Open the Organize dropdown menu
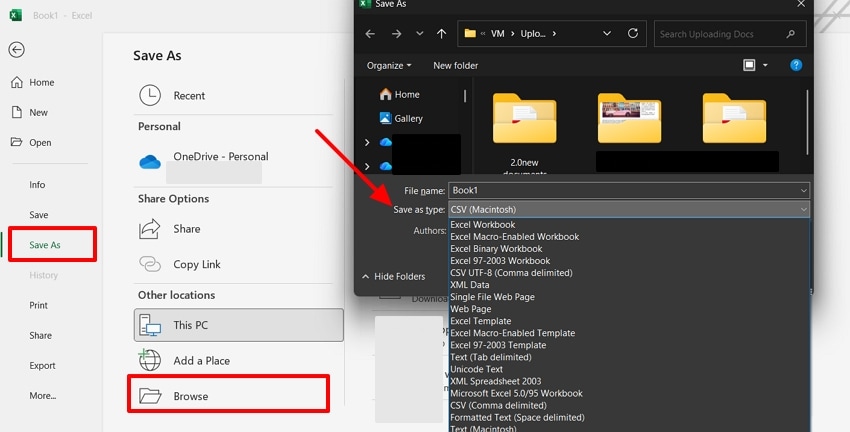Viewport: 850px width, 432px height. pyautogui.click(x=389, y=66)
